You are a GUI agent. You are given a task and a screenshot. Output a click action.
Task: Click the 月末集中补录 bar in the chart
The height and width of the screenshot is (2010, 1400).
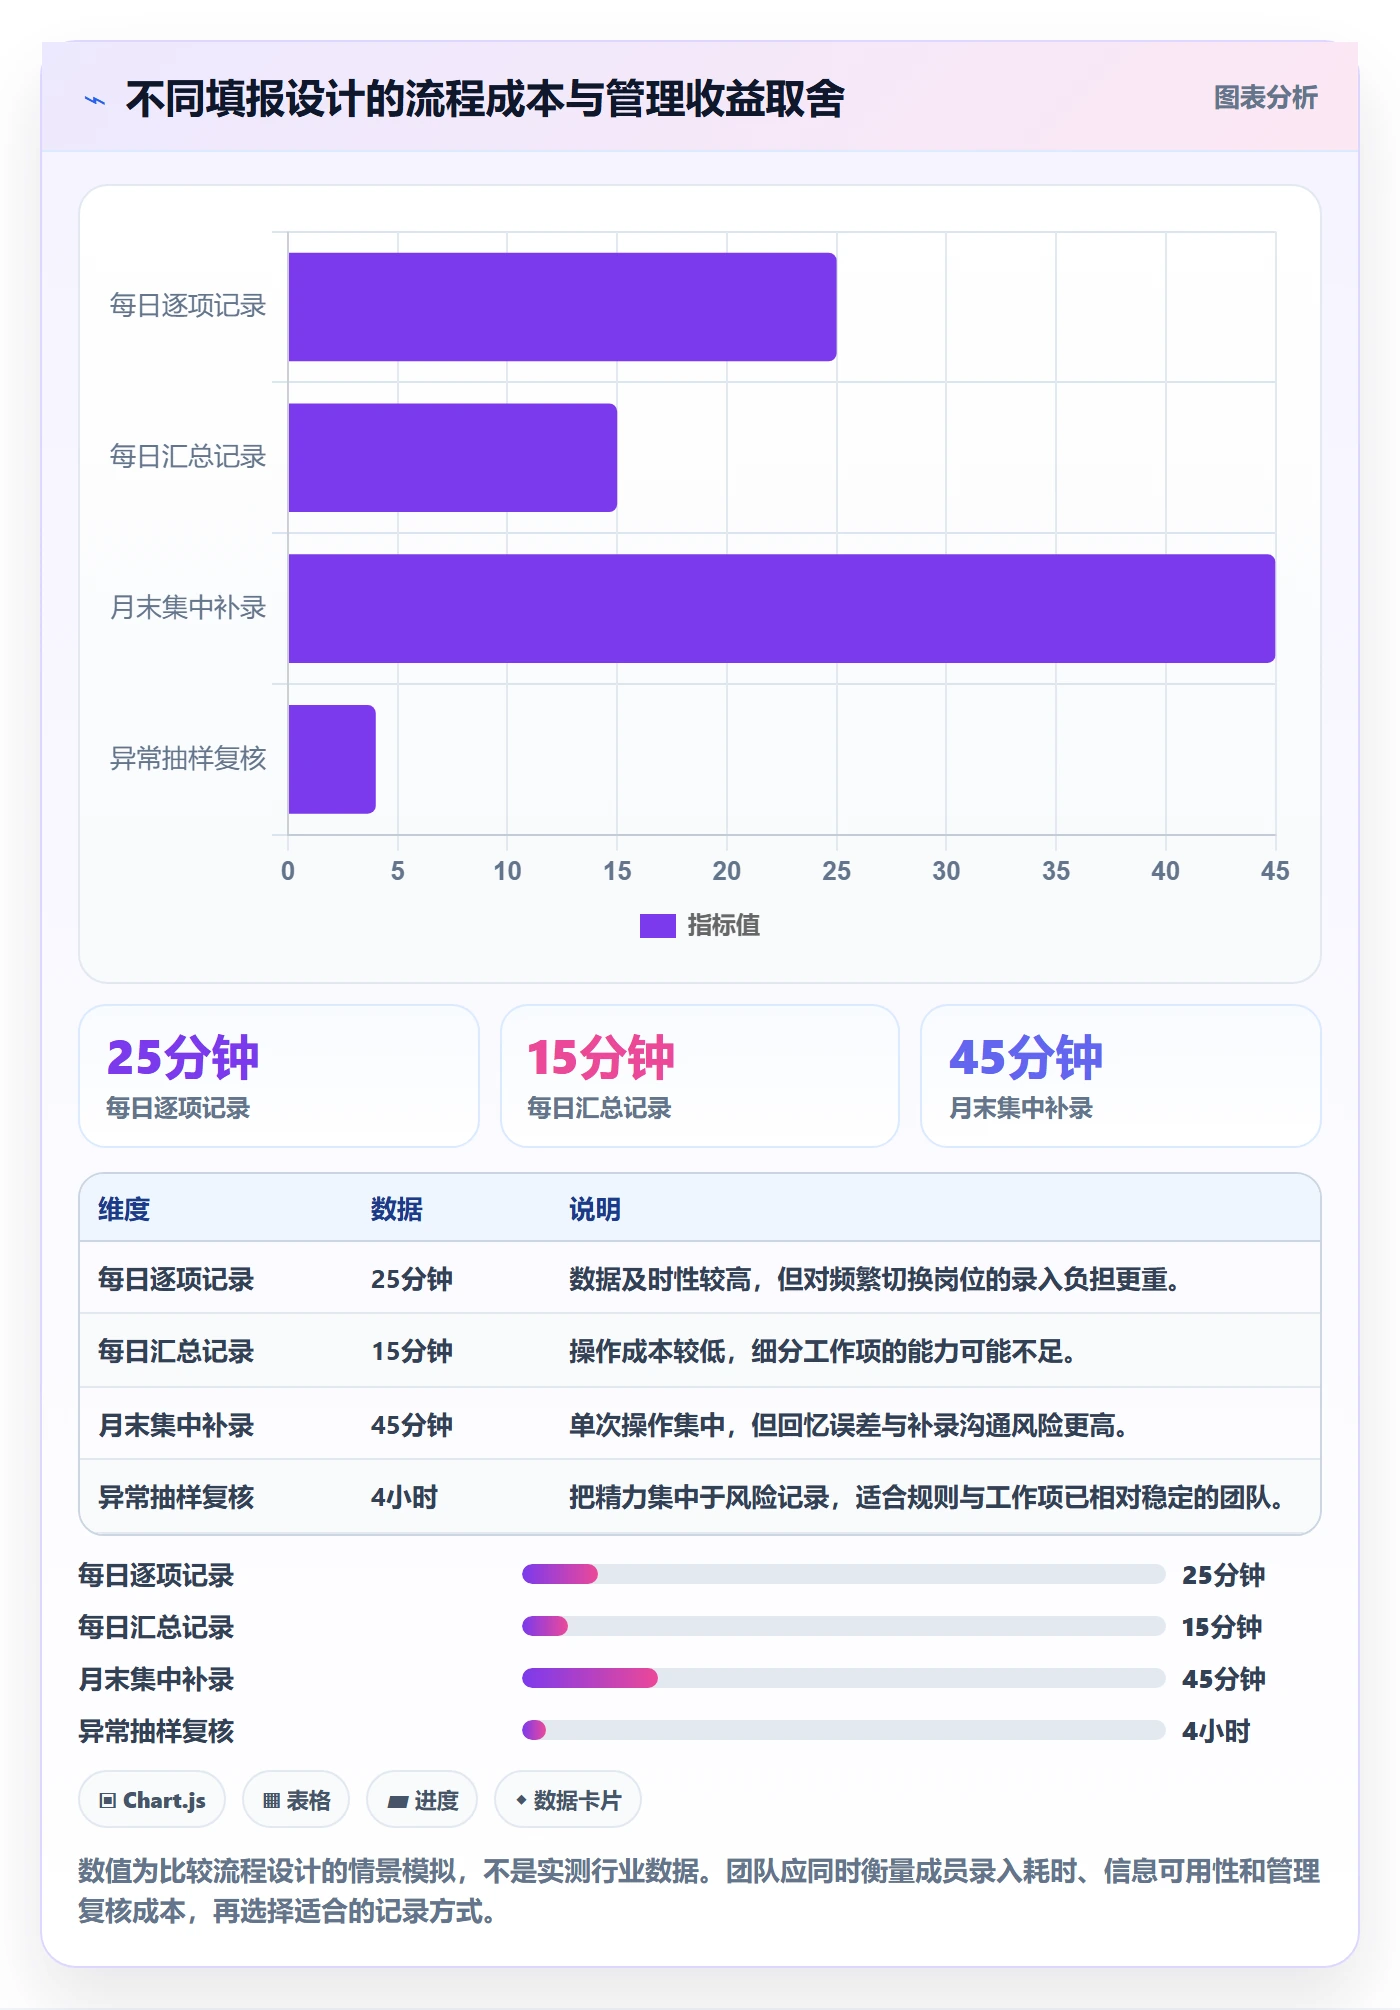pos(781,608)
